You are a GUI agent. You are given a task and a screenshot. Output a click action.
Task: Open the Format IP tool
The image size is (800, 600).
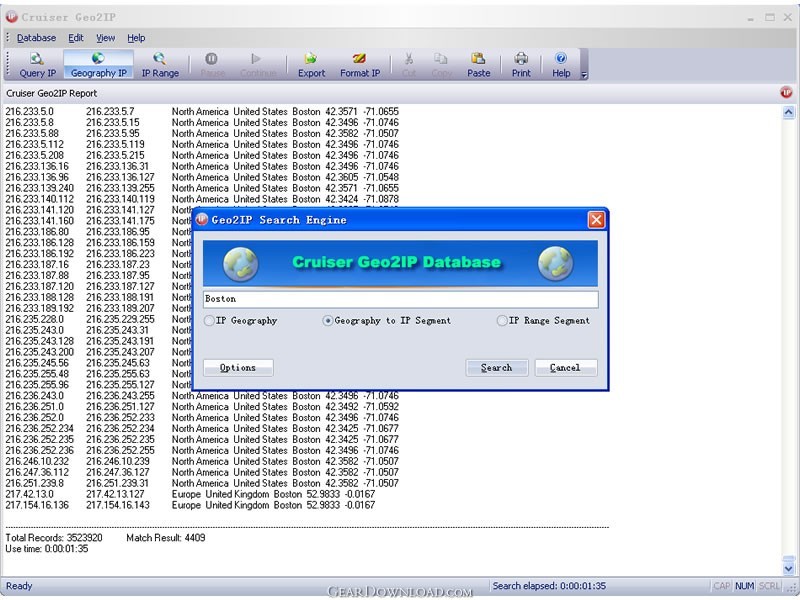pos(360,65)
